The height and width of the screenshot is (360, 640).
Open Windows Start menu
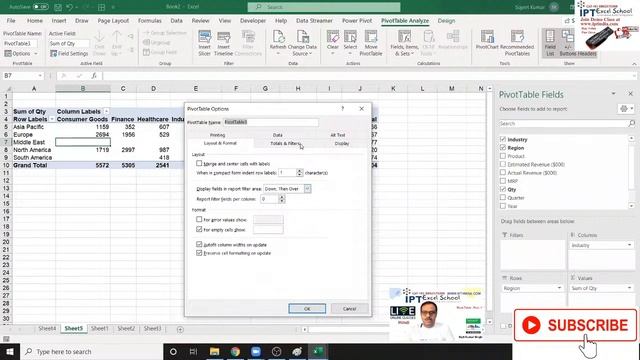[10, 351]
